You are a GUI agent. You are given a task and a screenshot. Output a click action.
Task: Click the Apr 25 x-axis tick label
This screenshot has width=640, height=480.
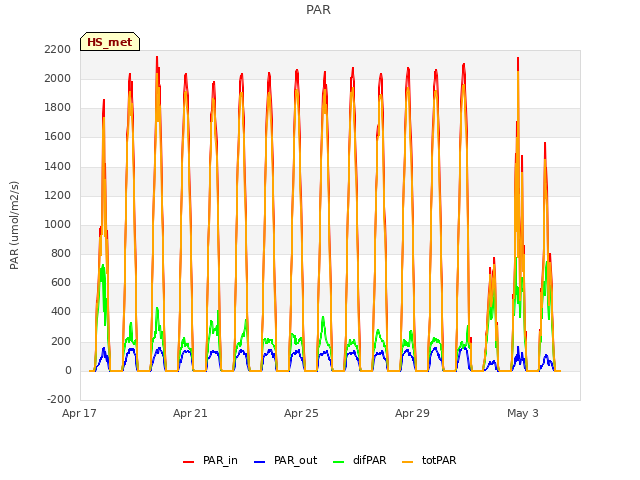tap(301, 413)
